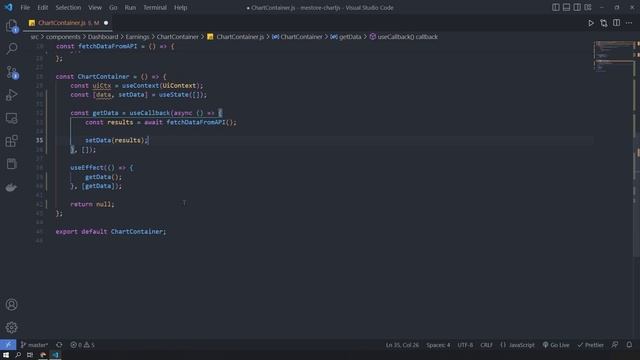640x360 pixels.
Task: Open remote window button in status bar
Action: pyautogui.click(x=8, y=345)
